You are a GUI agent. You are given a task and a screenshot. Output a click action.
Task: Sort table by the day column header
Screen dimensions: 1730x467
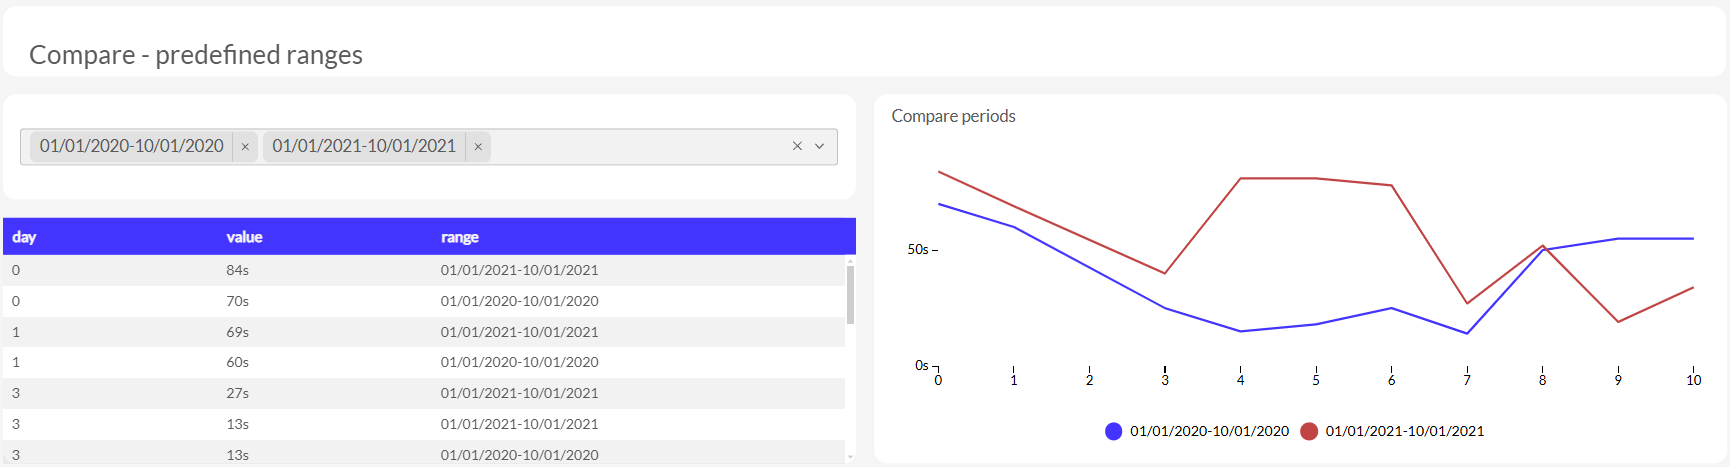coord(25,237)
